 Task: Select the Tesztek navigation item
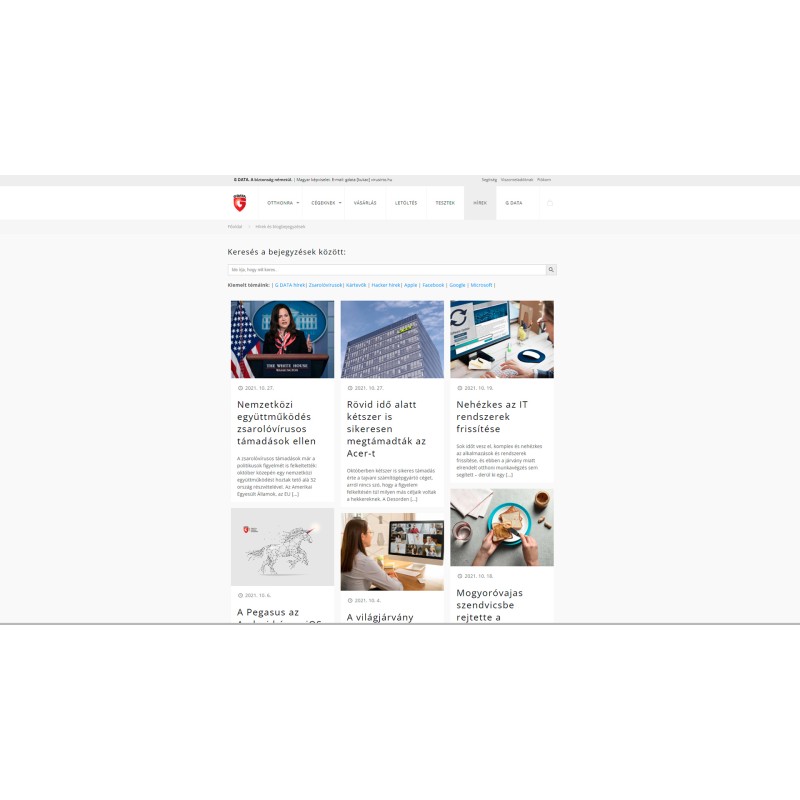pos(445,203)
